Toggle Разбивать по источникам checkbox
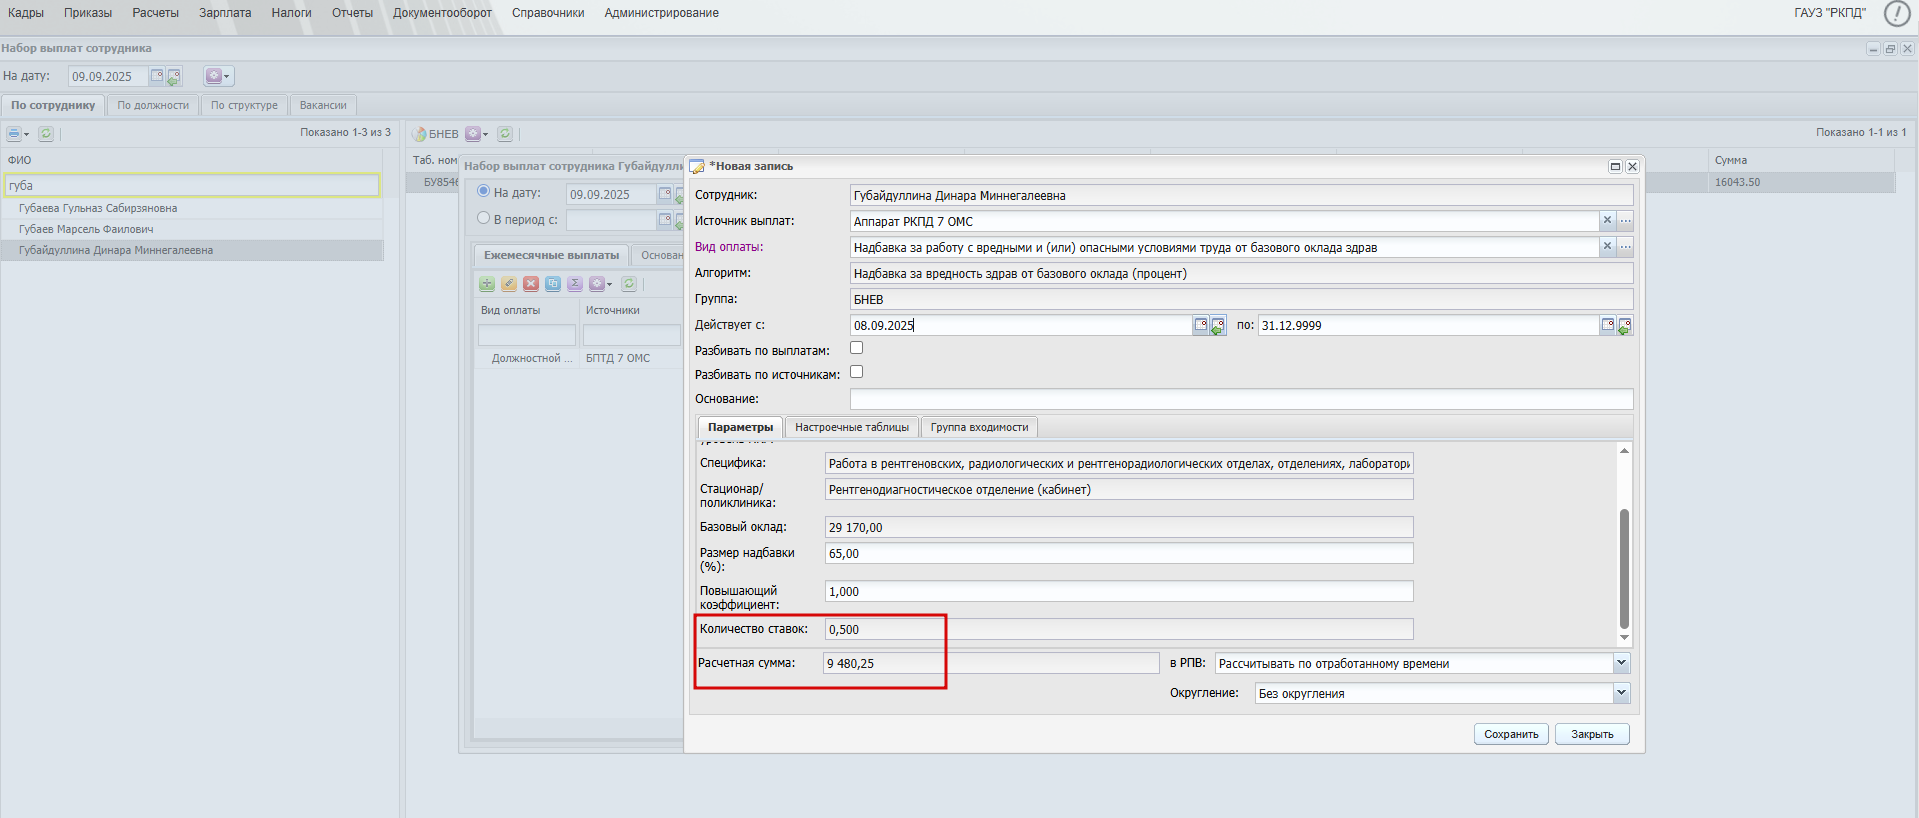 coord(856,372)
